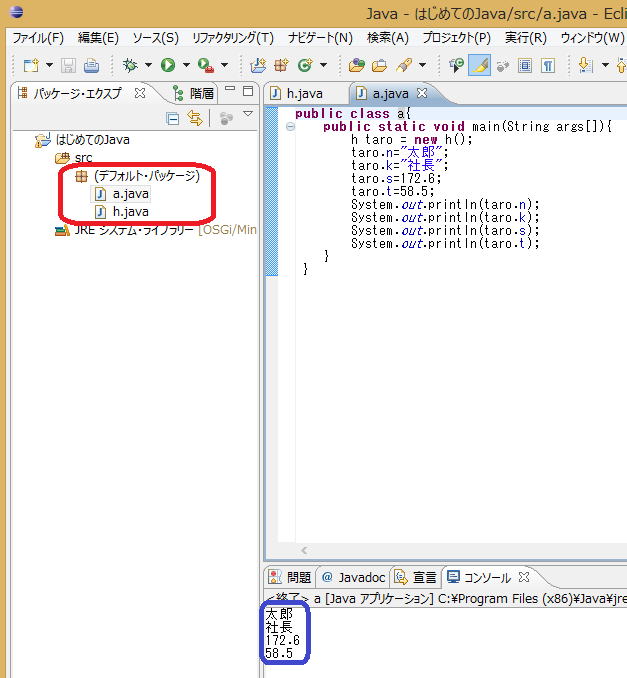This screenshot has height=678, width=627.
Task: Click the Open Type icon
Action: click(x=356, y=65)
